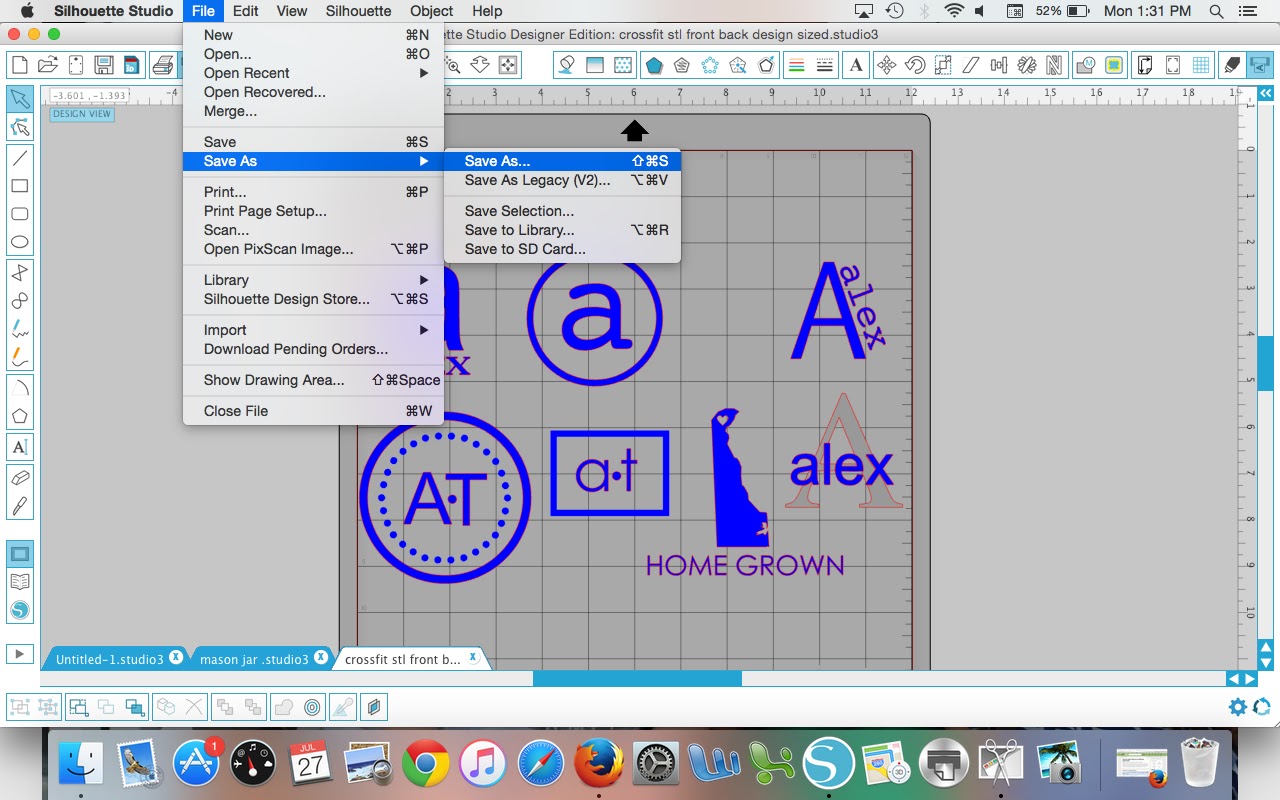1280x800 pixels.
Task: Select the Eraser tool
Action: (x=20, y=477)
